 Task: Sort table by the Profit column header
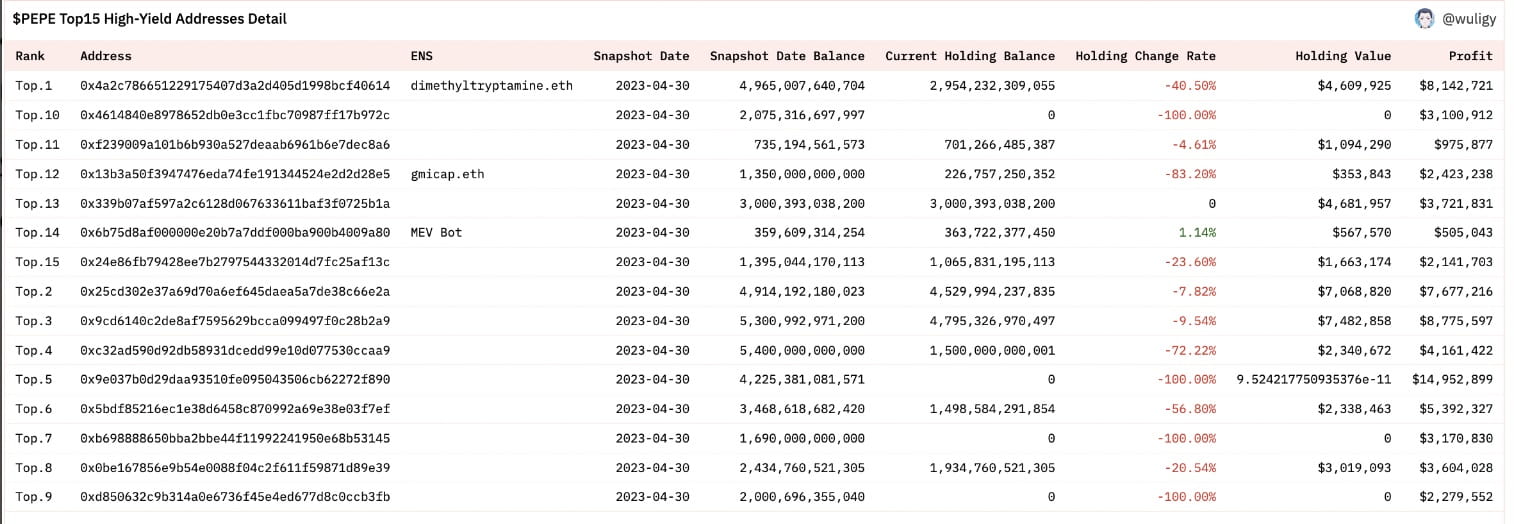(x=1470, y=56)
